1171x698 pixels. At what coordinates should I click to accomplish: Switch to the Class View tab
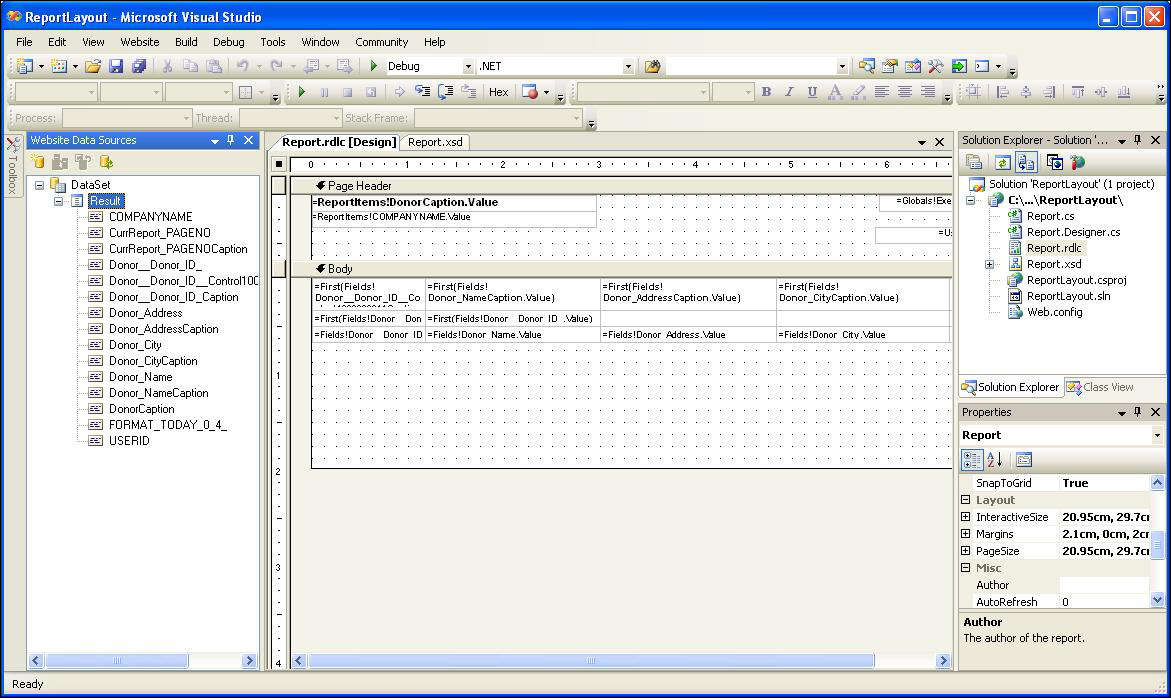[1100, 387]
